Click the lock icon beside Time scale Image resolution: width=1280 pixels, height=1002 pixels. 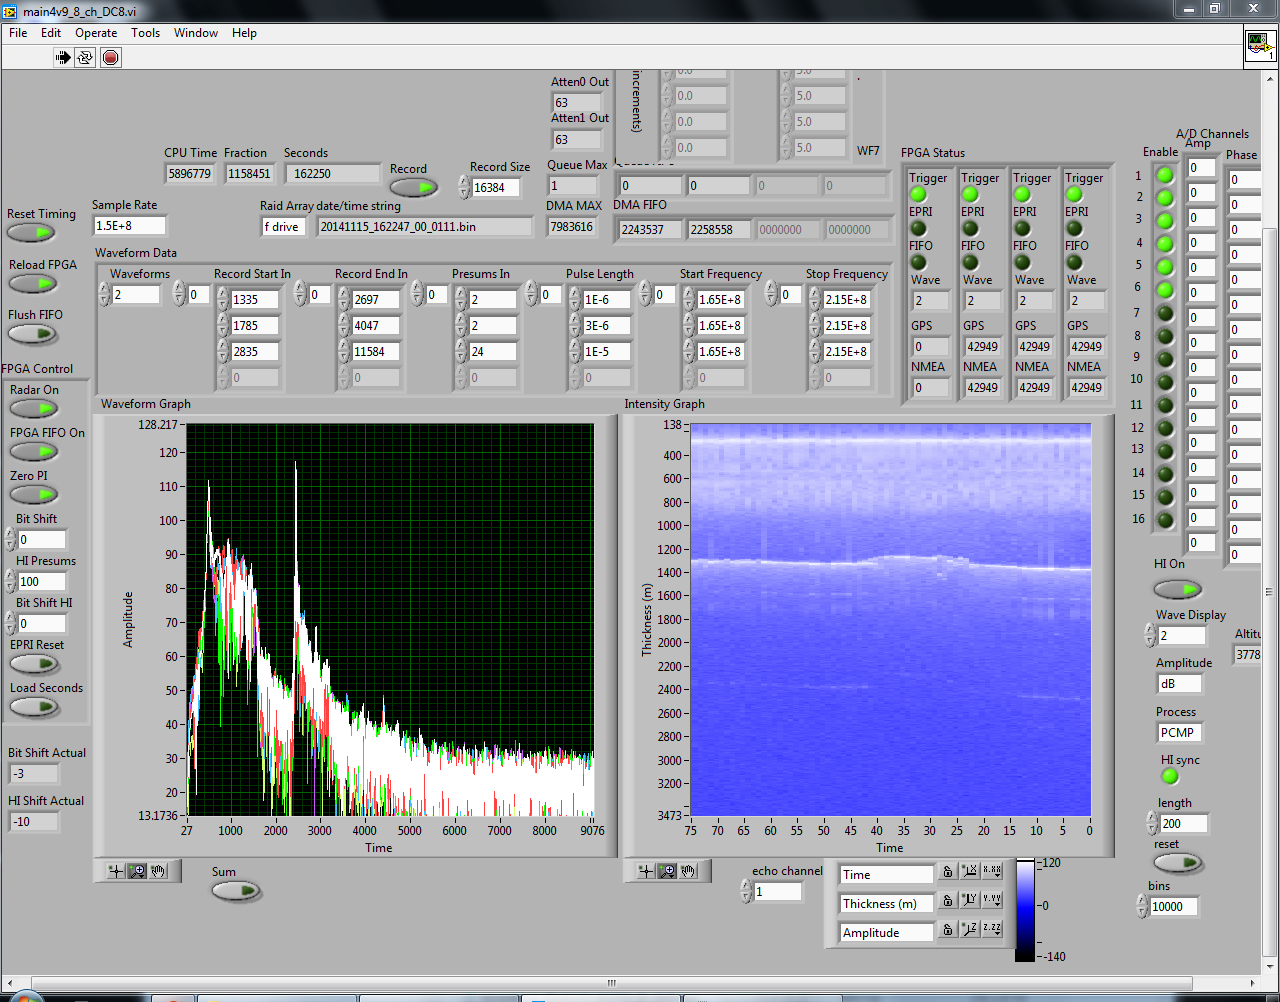pyautogui.click(x=948, y=873)
